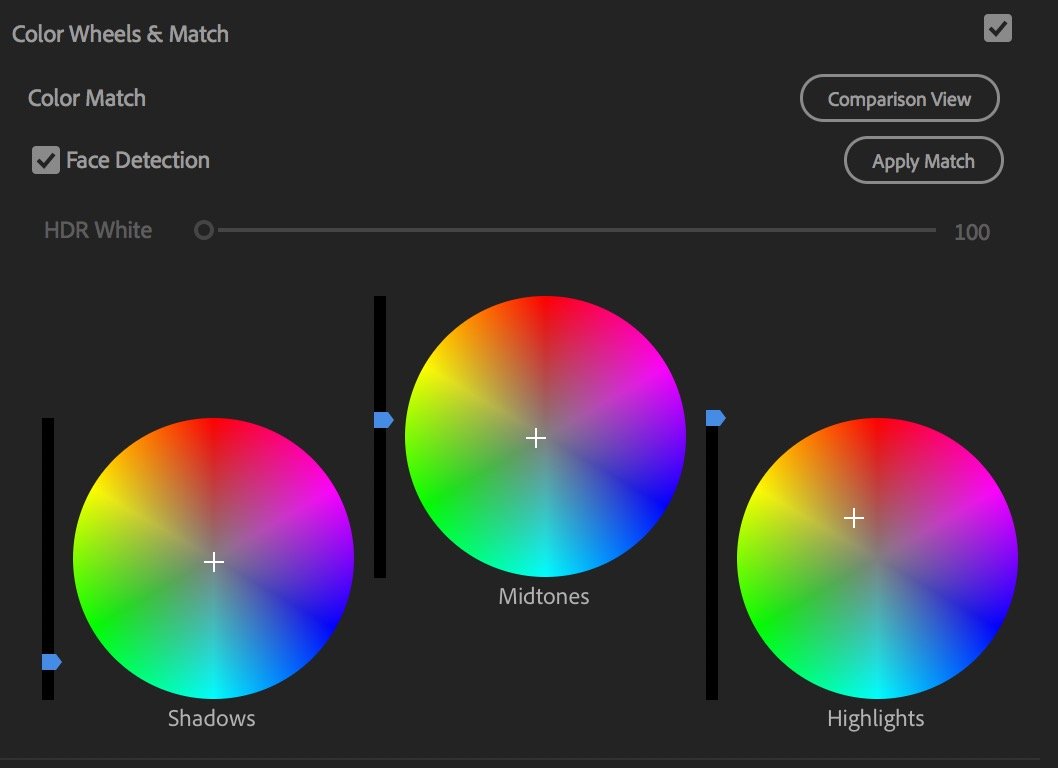Viewport: 1058px width, 768px height.
Task: Click the Highlights wheel label
Action: (875, 717)
